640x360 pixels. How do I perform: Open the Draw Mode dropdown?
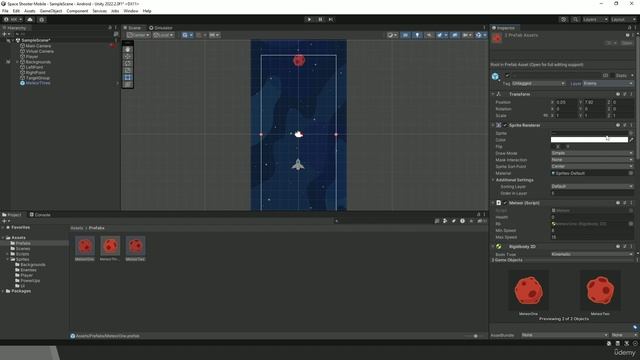[592, 153]
